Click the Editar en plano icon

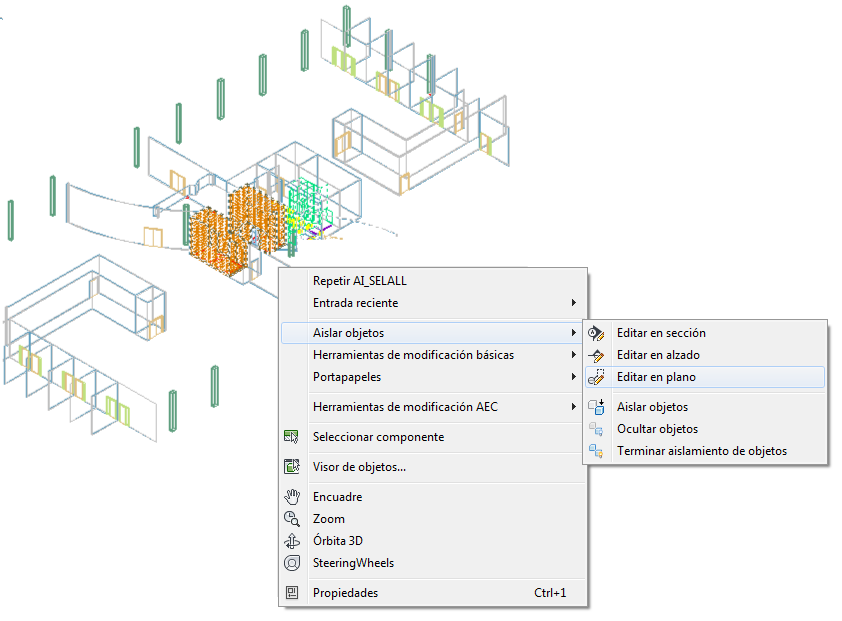[596, 377]
